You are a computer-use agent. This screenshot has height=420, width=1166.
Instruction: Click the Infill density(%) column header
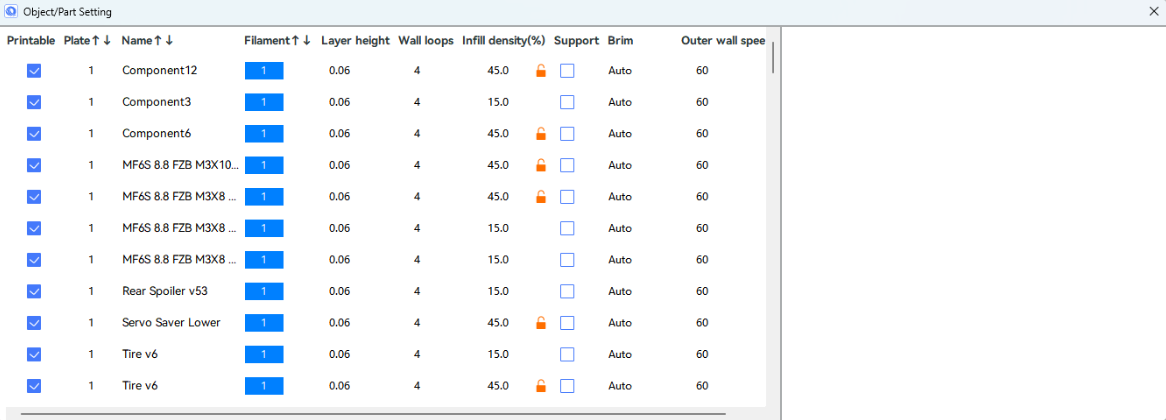tap(503, 41)
